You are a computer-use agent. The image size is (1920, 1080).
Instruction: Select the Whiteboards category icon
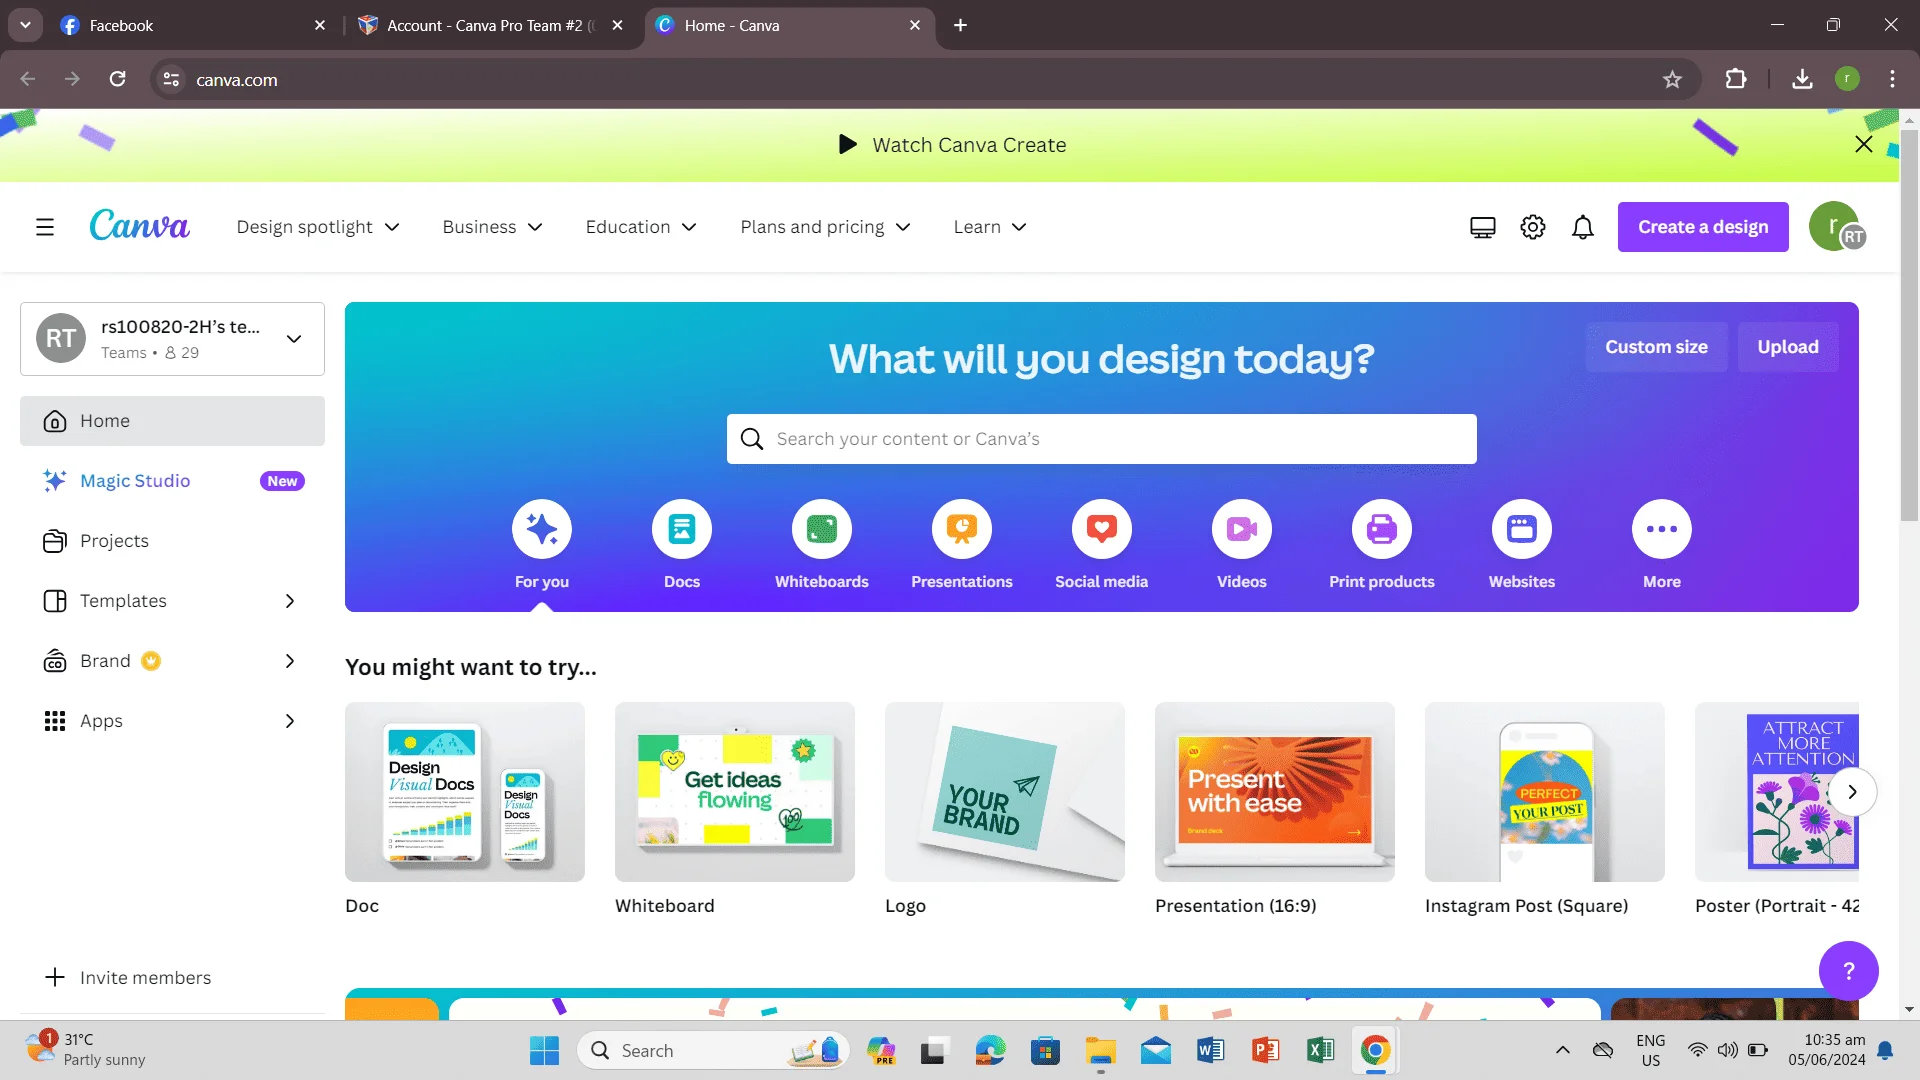click(822, 529)
